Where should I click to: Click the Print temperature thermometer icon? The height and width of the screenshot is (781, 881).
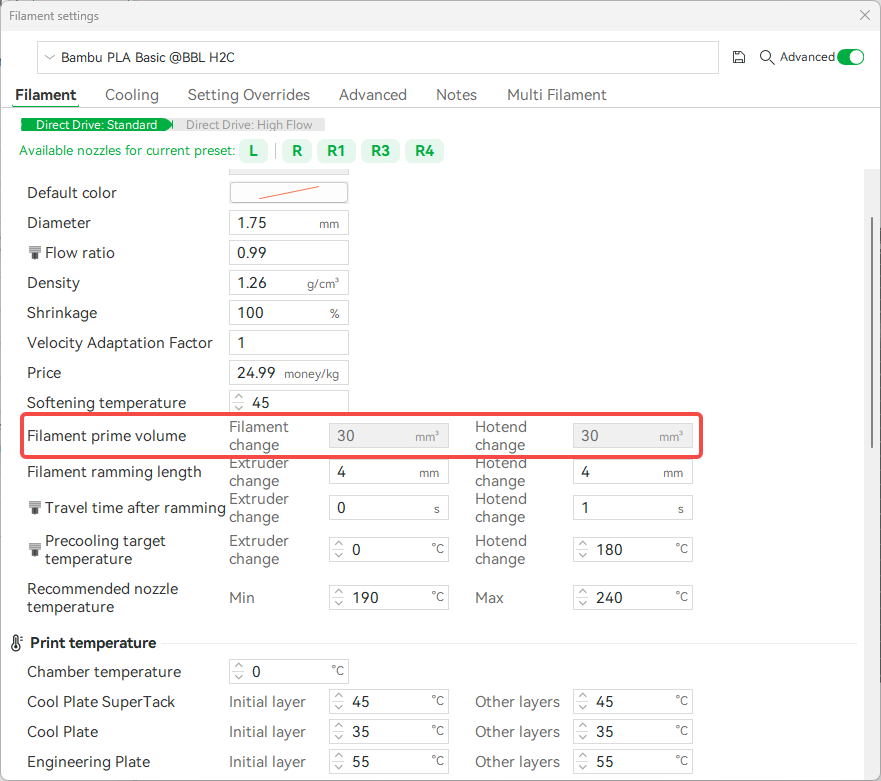(17, 643)
